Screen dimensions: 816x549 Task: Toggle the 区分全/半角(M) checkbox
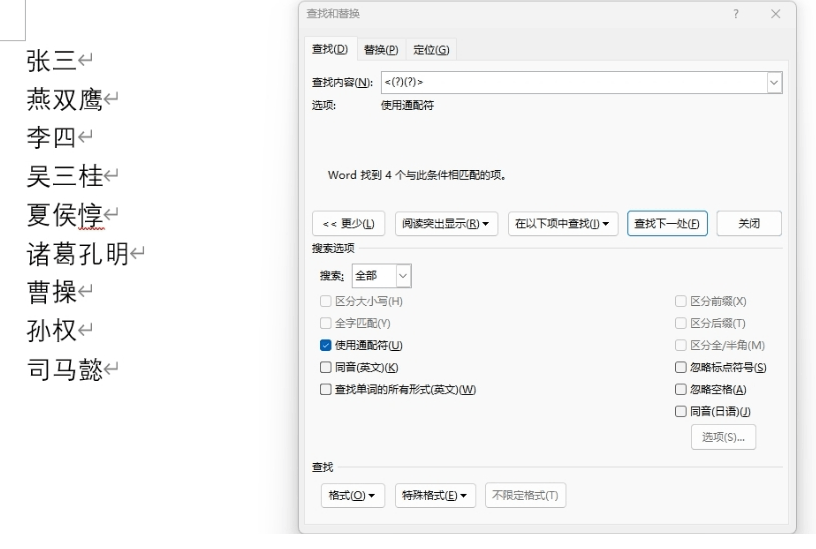click(681, 345)
